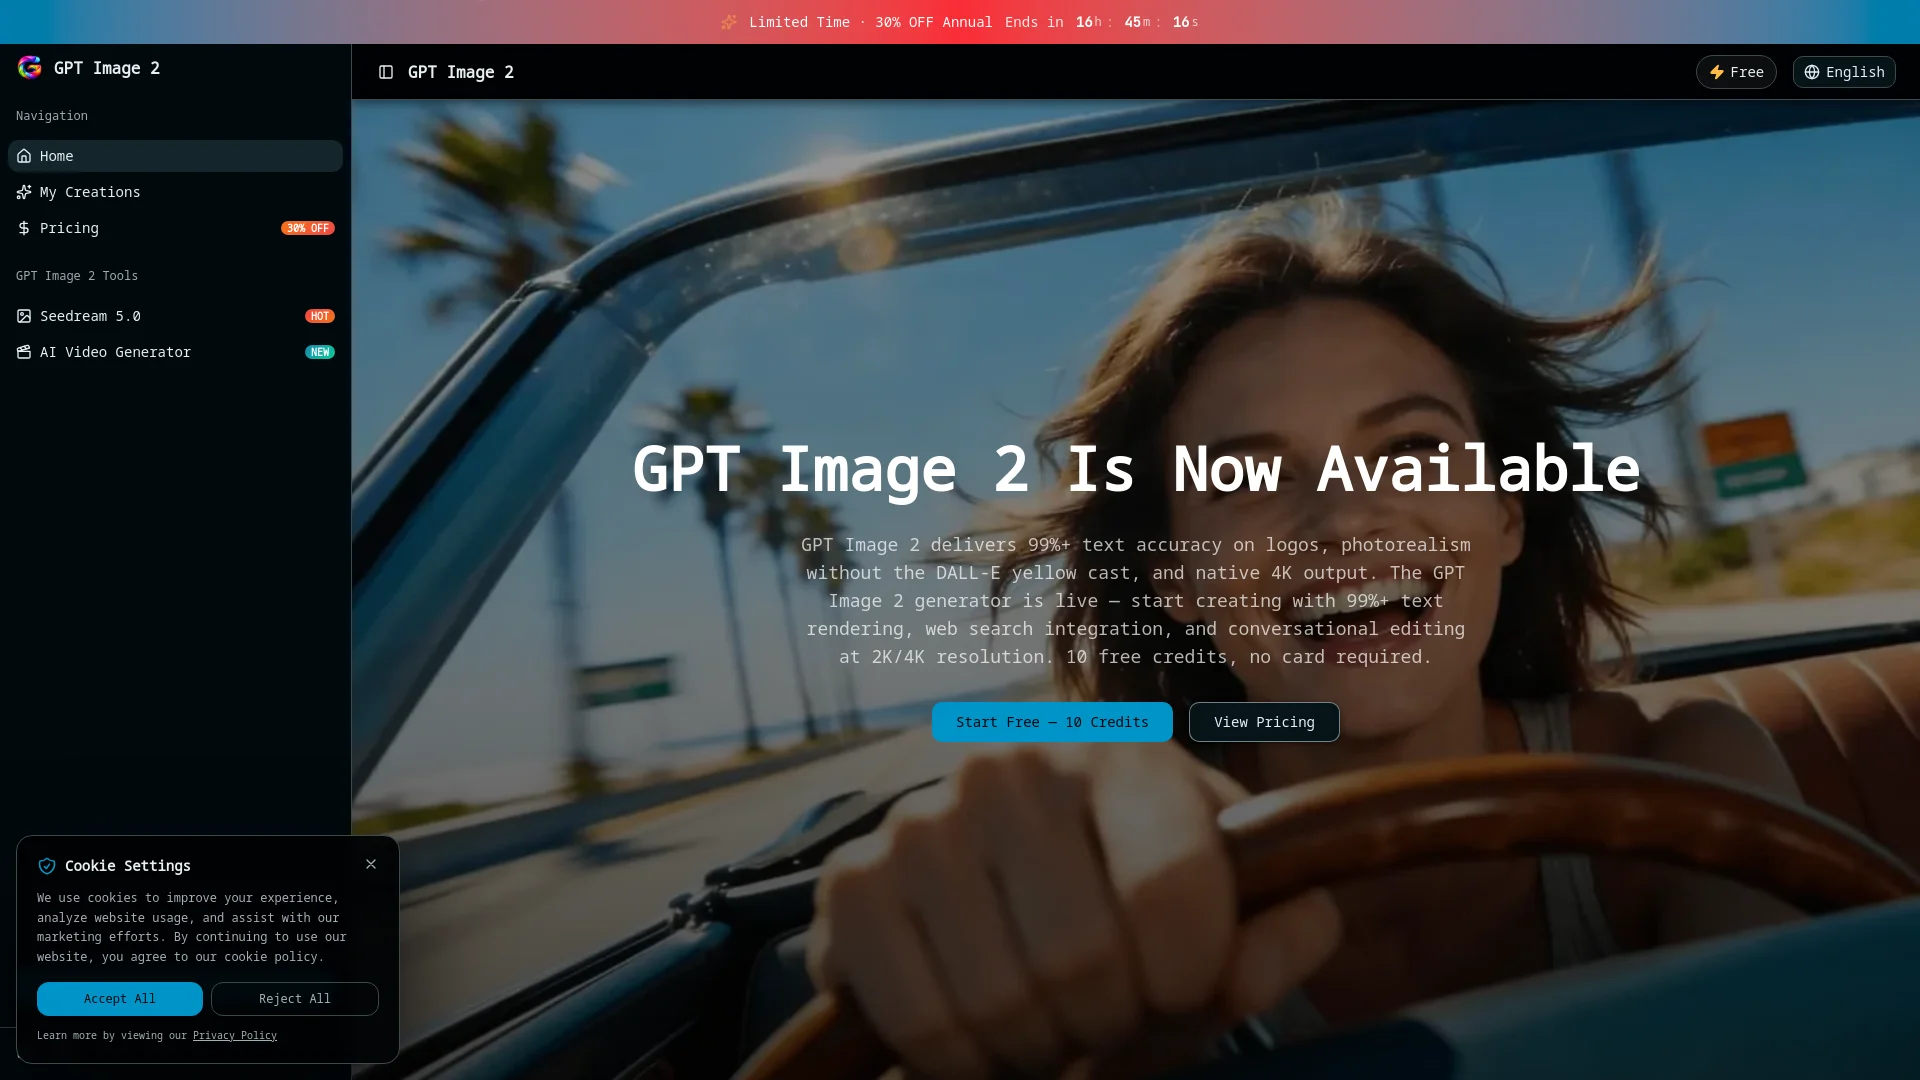The width and height of the screenshot is (1920, 1080).
Task: Accept all cookies
Action: (120, 999)
